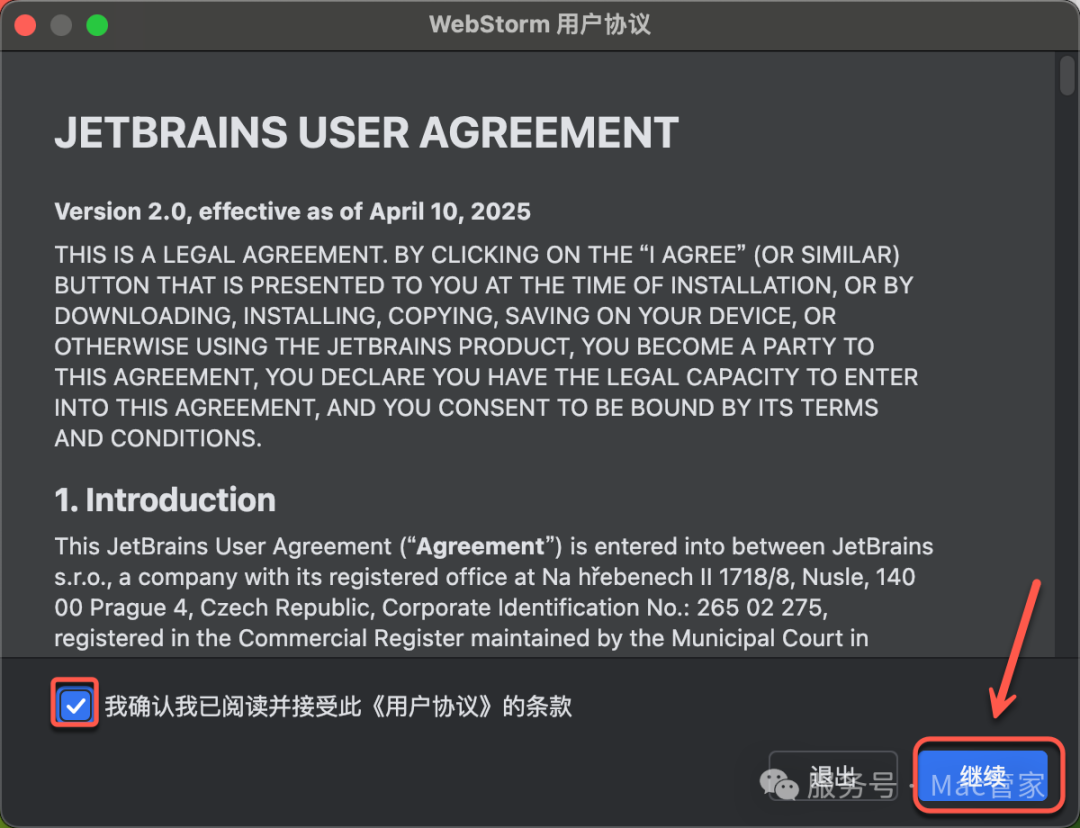The height and width of the screenshot is (828, 1080).
Task: Click the bold word Agreement in the introduction
Action: coord(480,547)
